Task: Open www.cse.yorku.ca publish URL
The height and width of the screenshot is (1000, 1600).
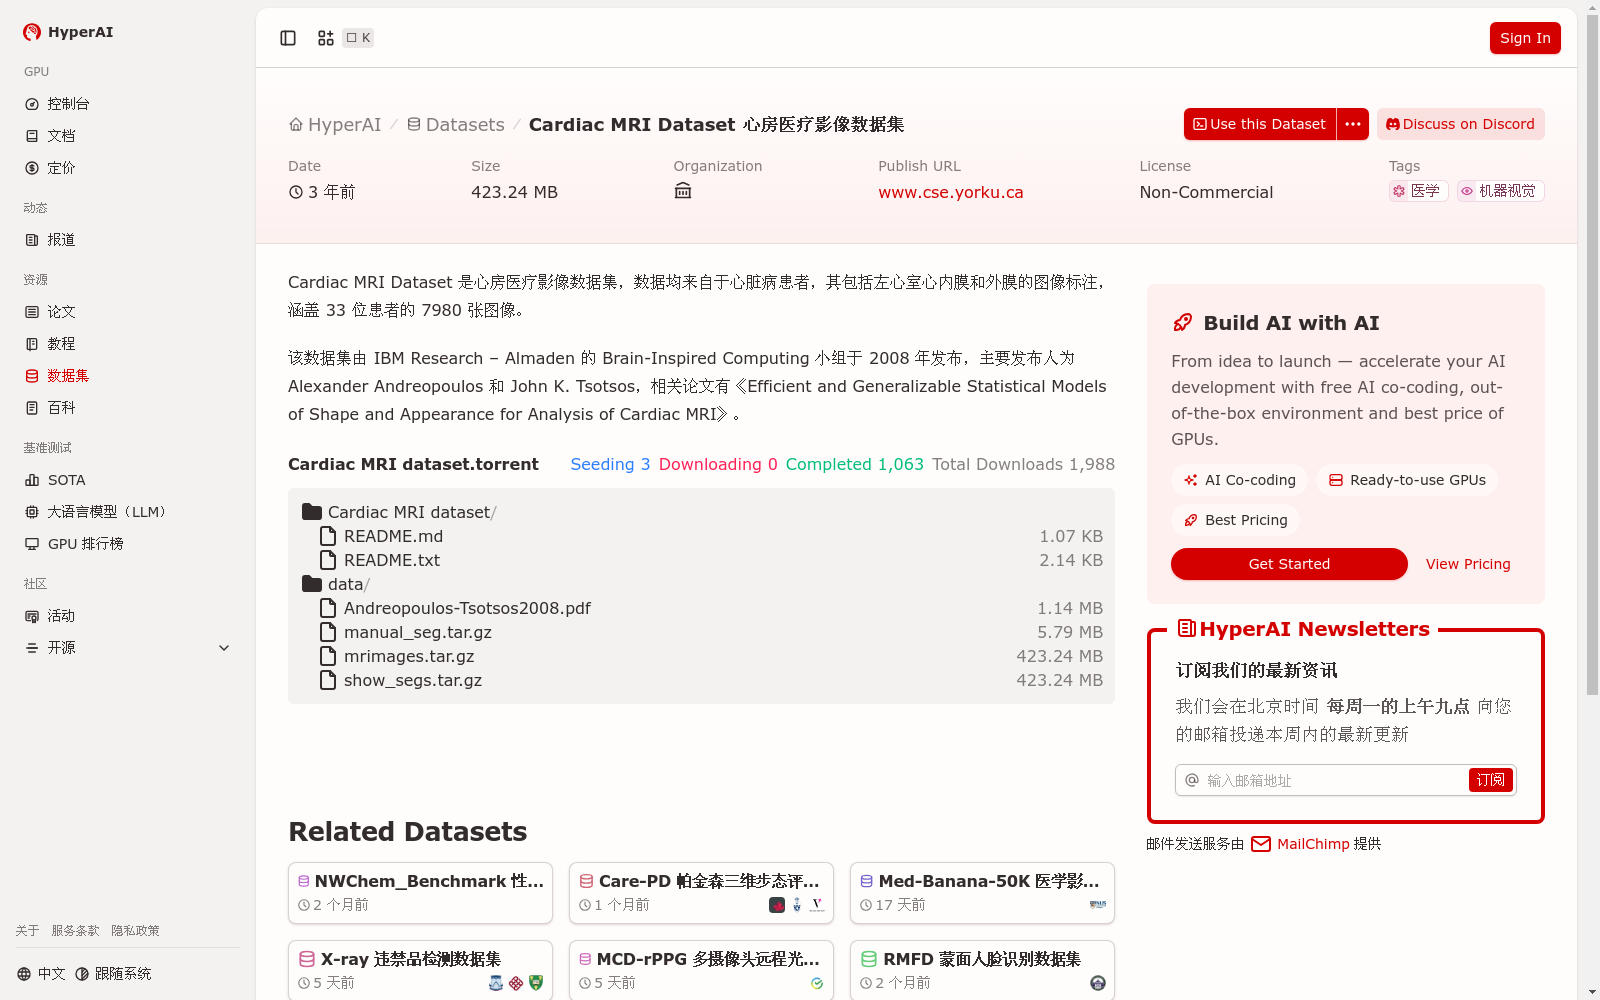Action: pyautogui.click(x=951, y=192)
